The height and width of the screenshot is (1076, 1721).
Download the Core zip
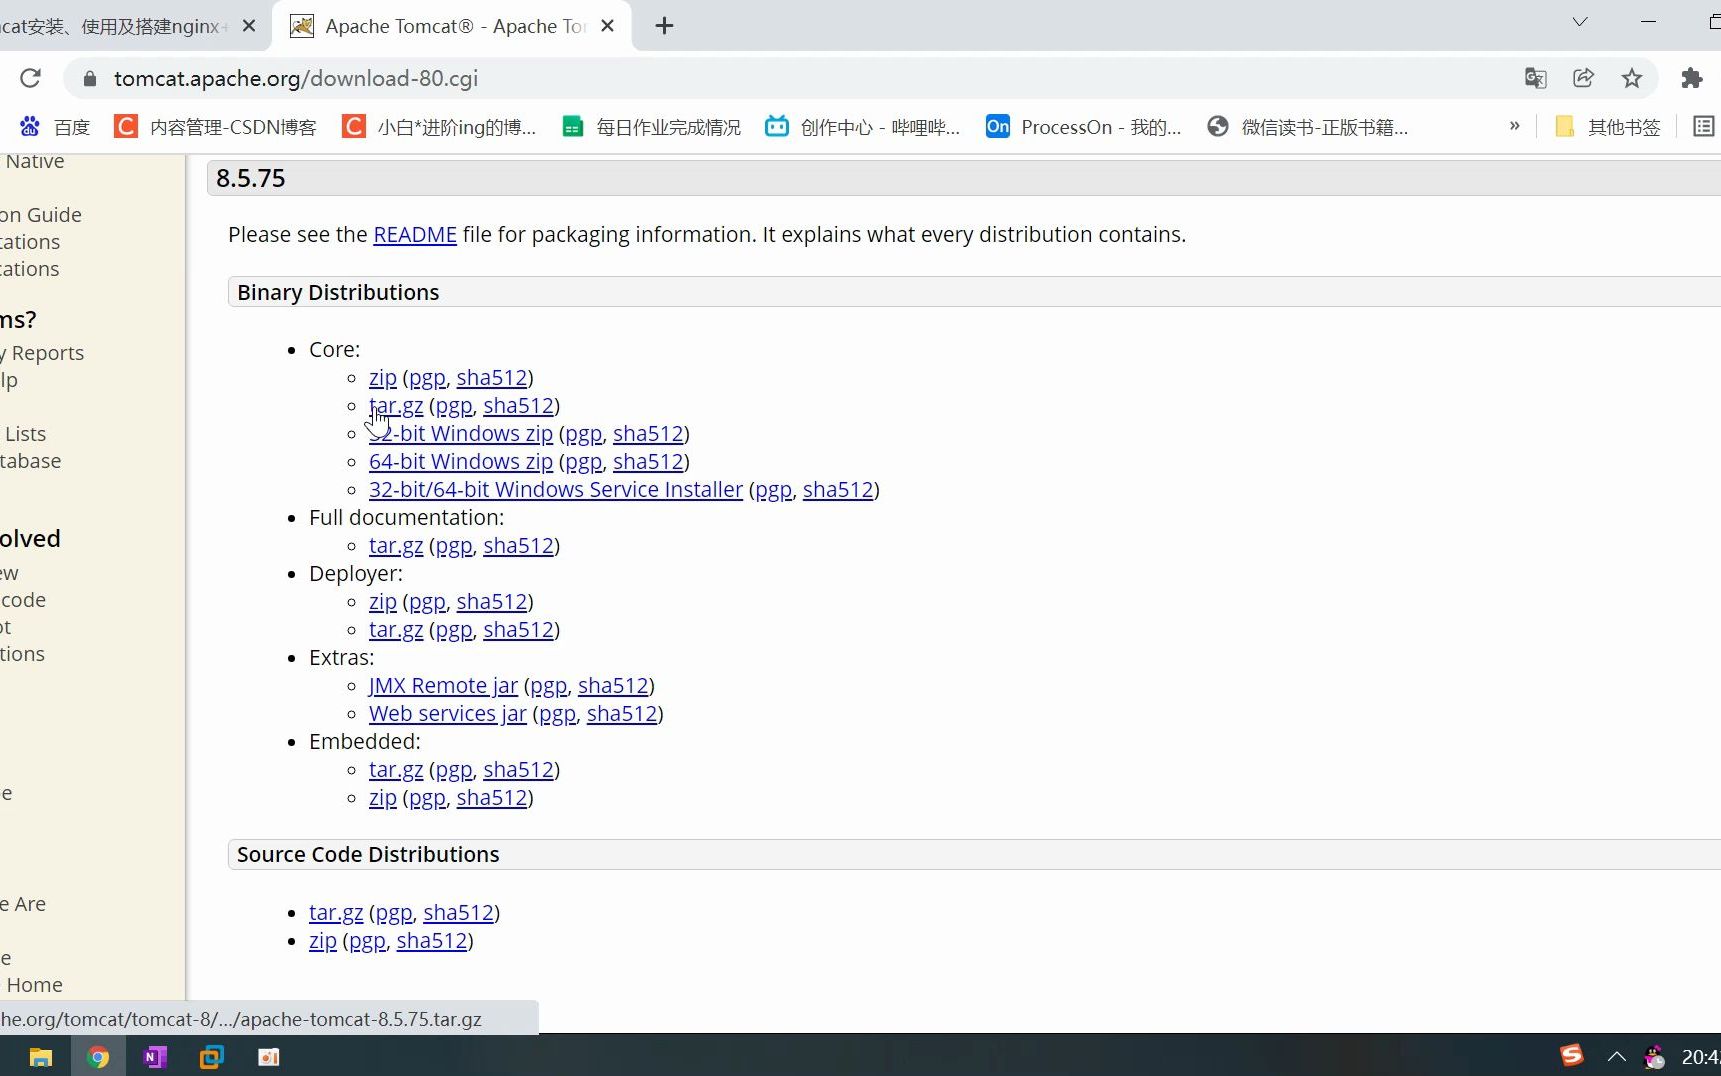click(383, 378)
